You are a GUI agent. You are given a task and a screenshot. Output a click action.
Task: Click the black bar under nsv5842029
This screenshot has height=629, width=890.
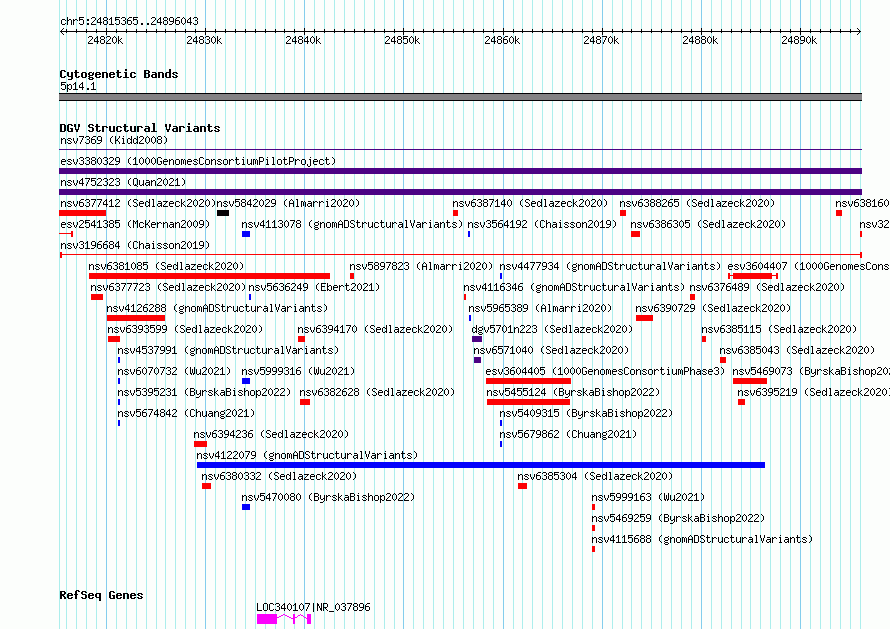coord(223,213)
